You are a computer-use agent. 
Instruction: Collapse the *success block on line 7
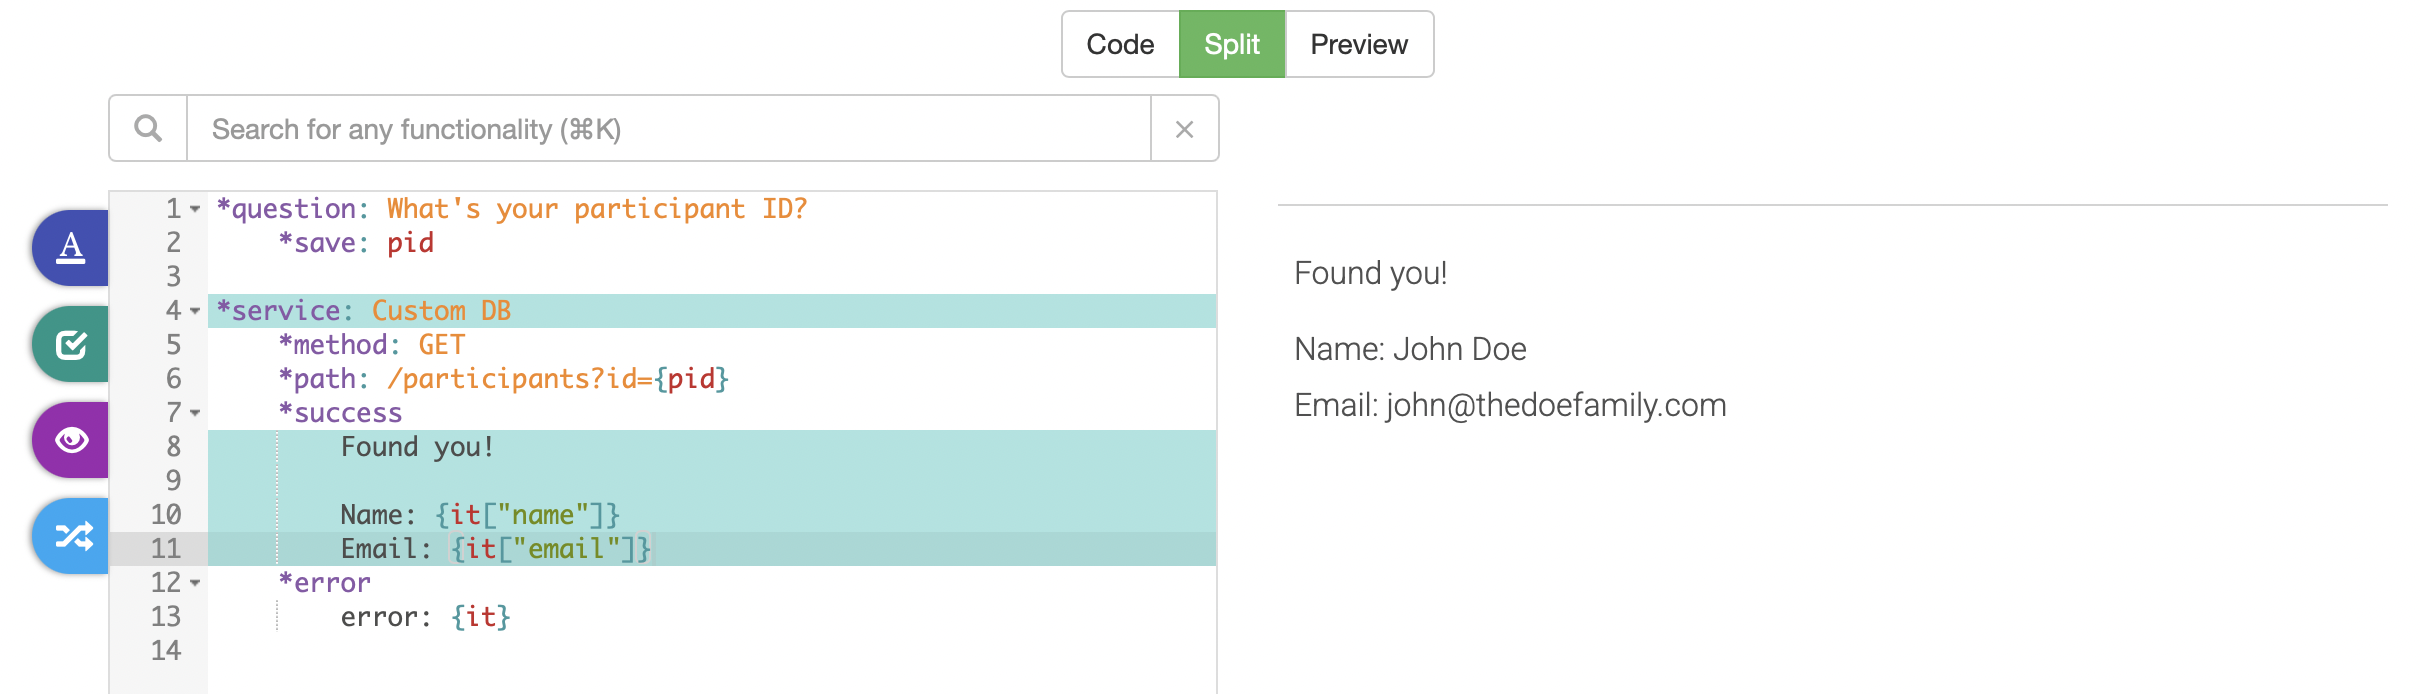pos(195,413)
